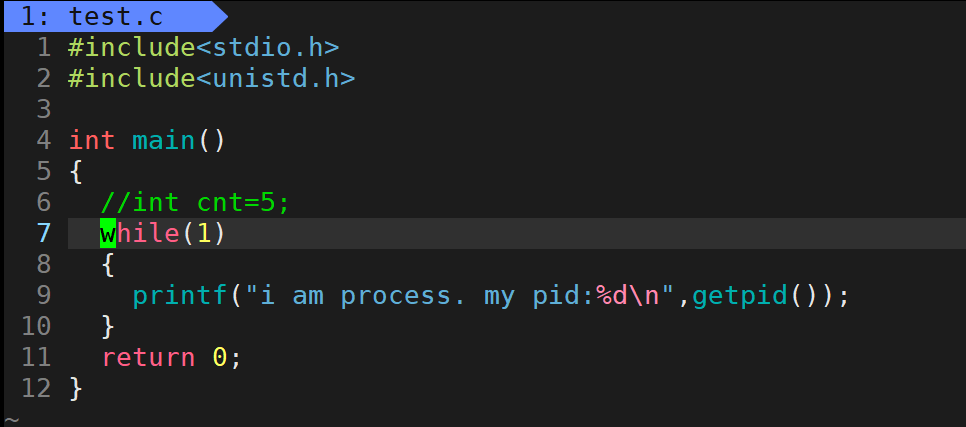Click the opening brace on line 5
This screenshot has width=966, height=427.
(76, 171)
